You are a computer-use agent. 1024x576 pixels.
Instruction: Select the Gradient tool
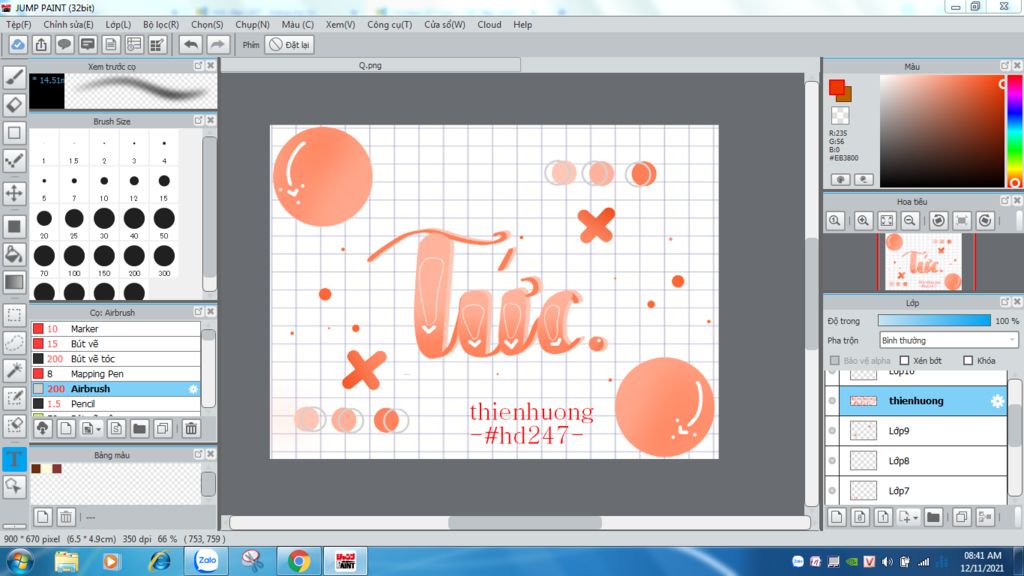14,282
